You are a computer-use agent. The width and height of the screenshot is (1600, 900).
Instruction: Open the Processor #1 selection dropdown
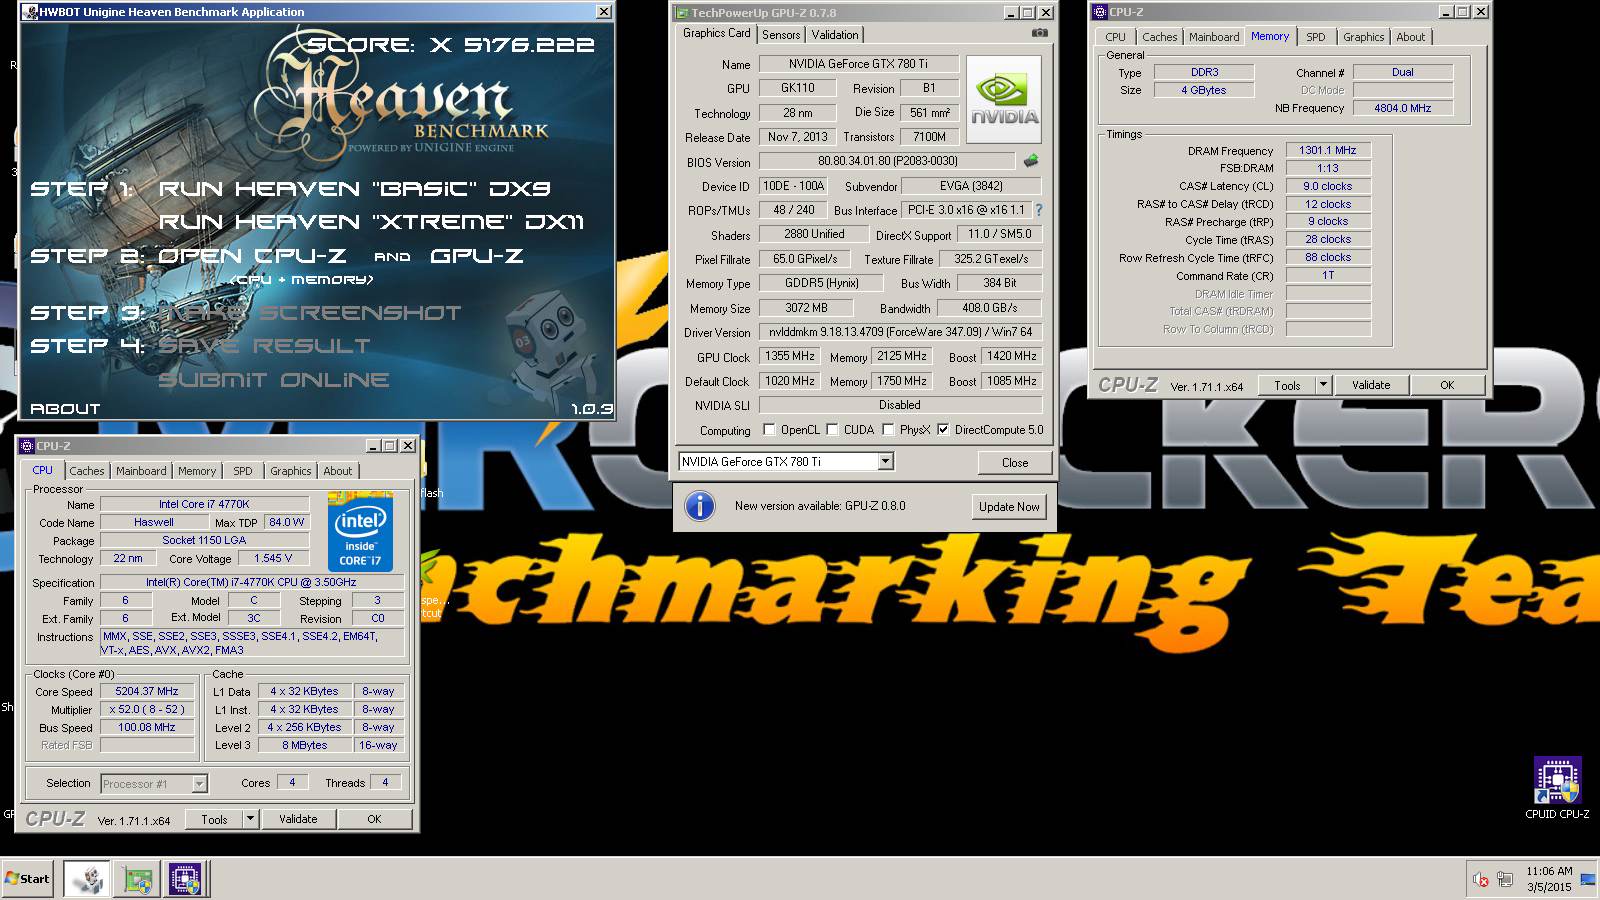click(199, 784)
